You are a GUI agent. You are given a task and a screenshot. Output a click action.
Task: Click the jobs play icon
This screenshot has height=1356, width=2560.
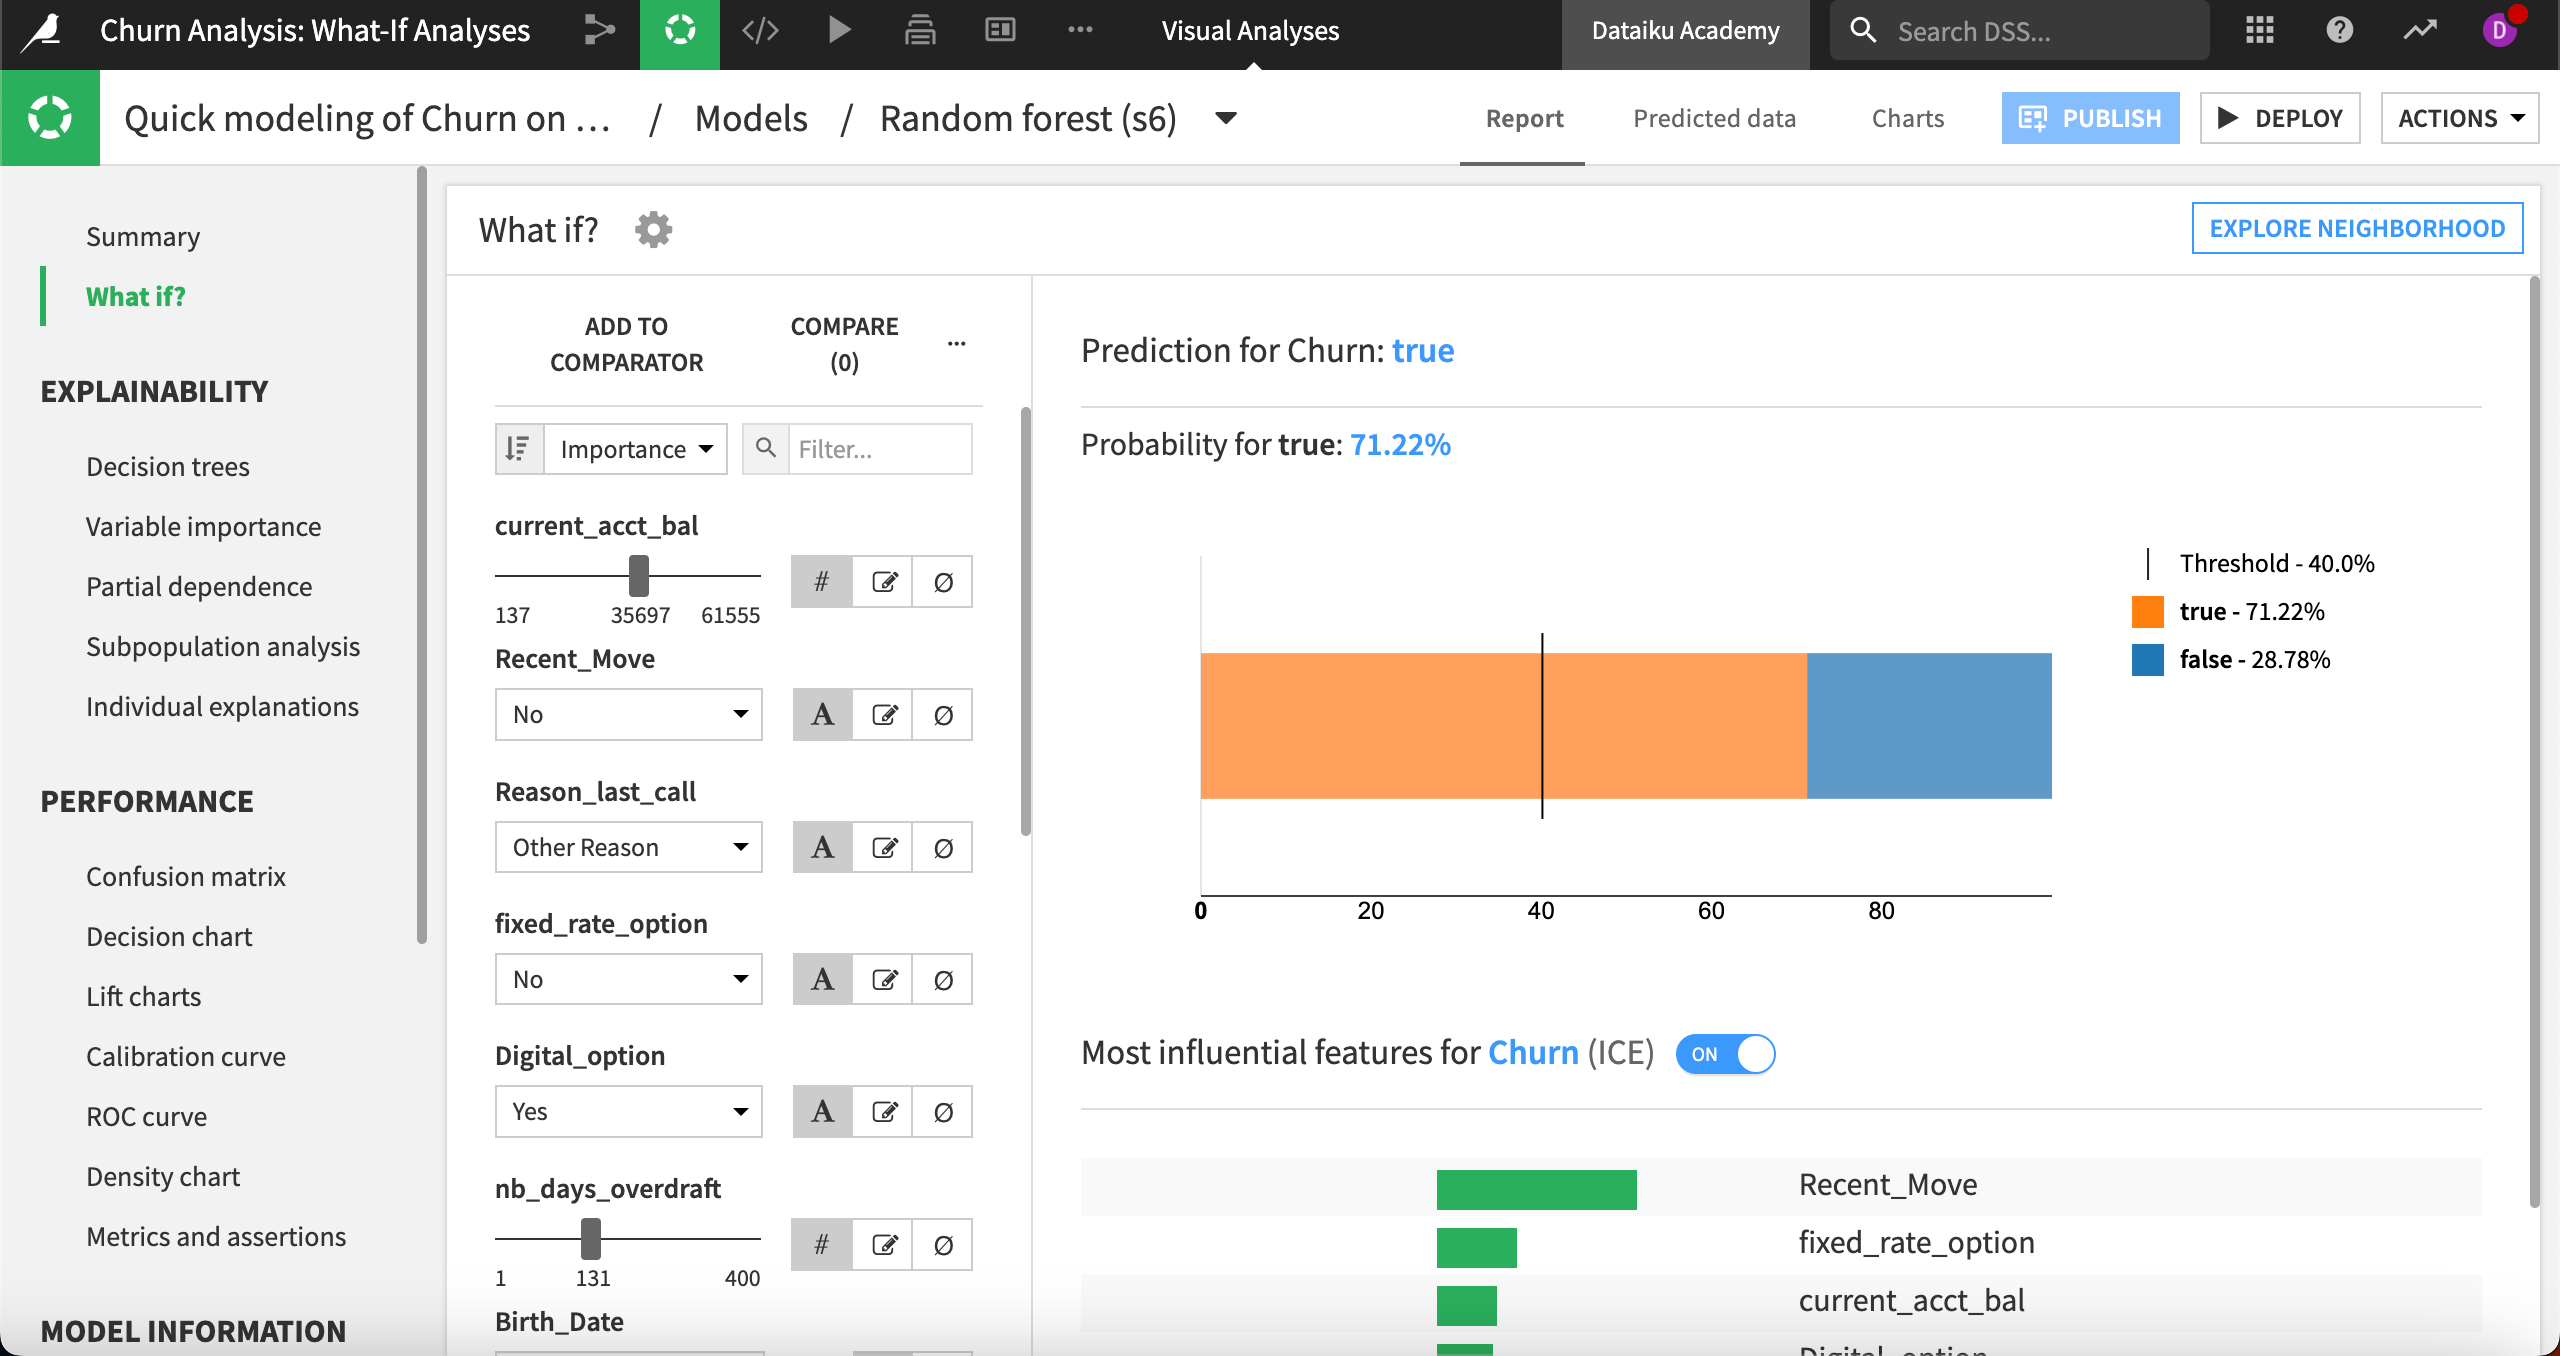coord(840,30)
